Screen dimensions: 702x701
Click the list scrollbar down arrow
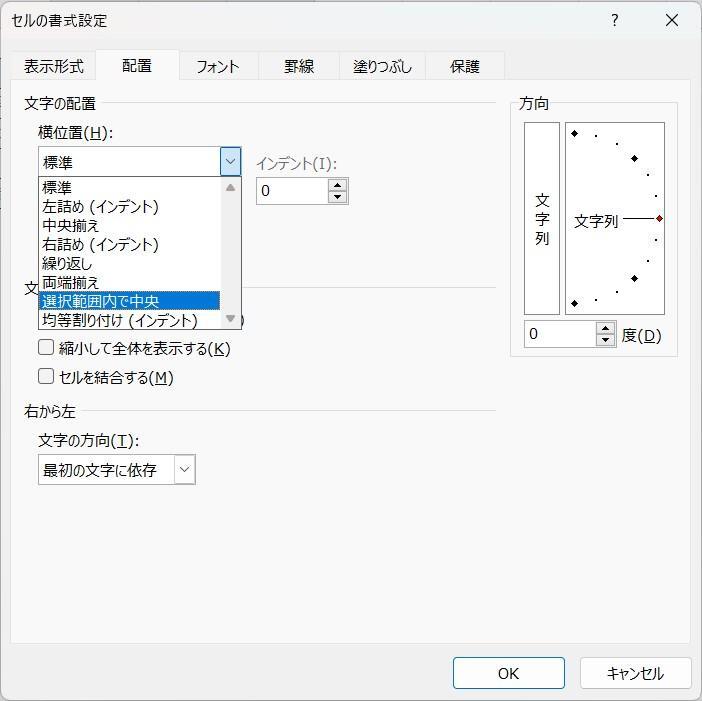[x=231, y=318]
